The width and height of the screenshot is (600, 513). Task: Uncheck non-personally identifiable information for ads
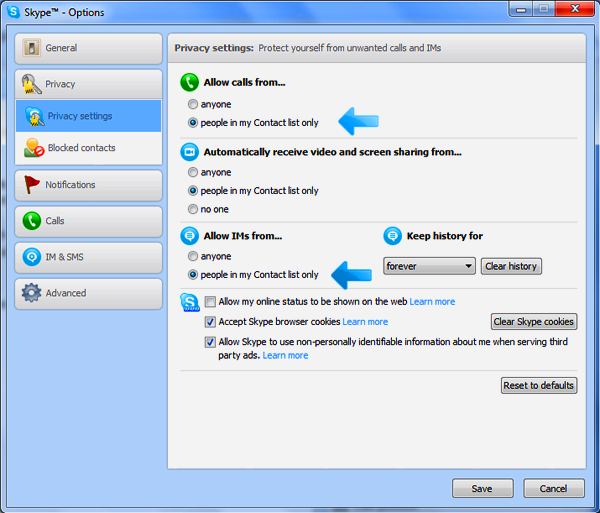[210, 342]
